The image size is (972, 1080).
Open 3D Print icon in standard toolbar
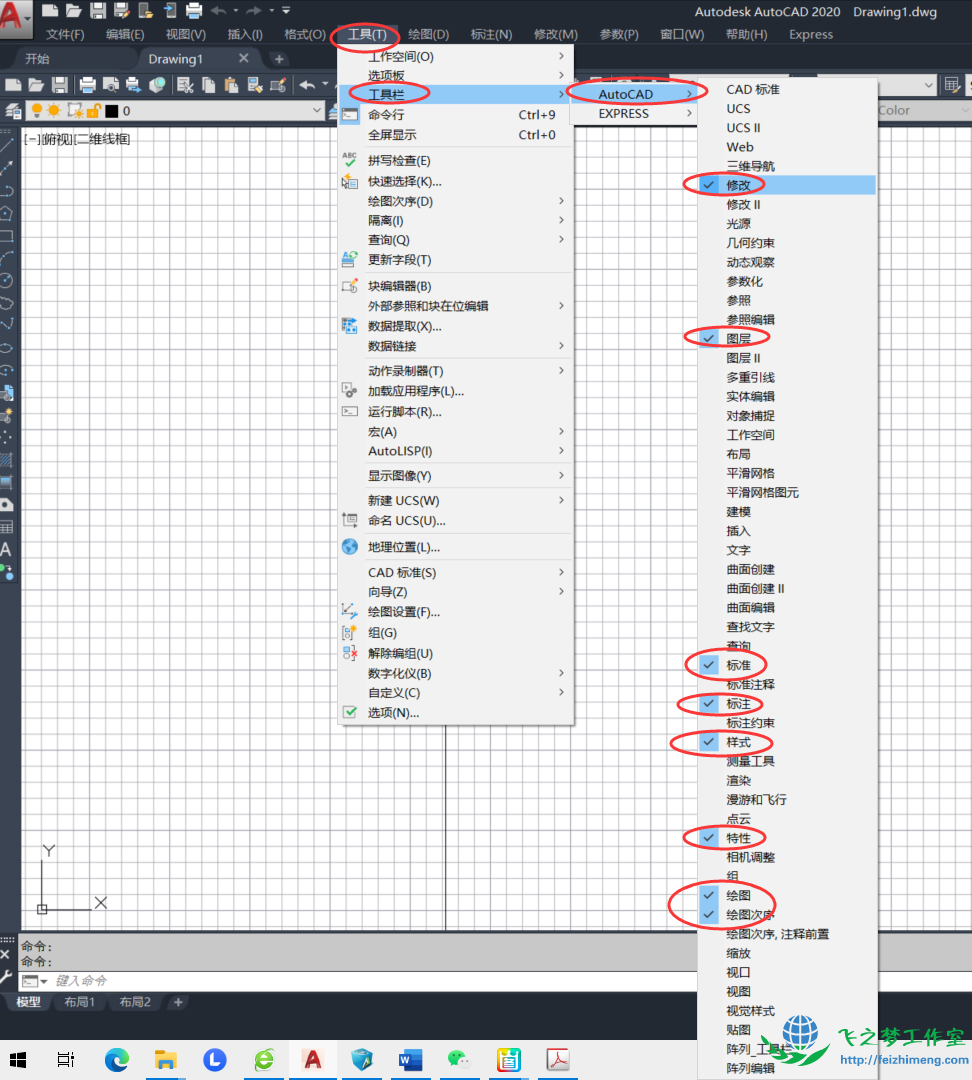158,85
